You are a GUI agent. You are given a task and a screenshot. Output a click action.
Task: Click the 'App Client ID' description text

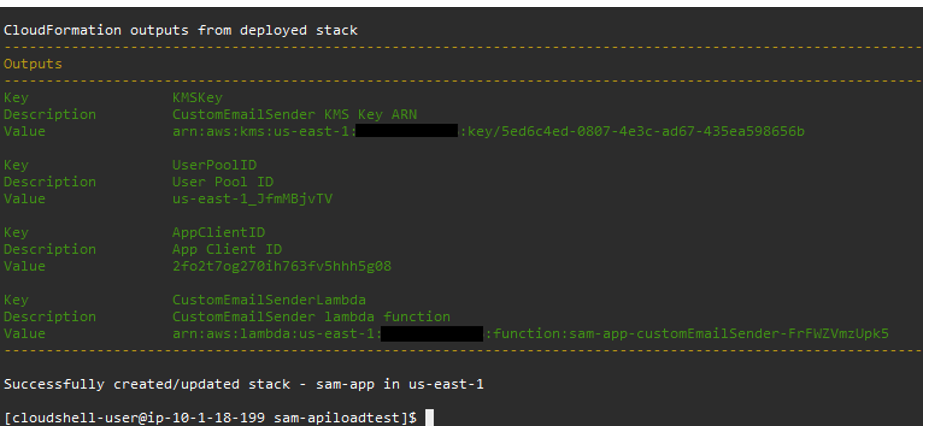pos(227,249)
